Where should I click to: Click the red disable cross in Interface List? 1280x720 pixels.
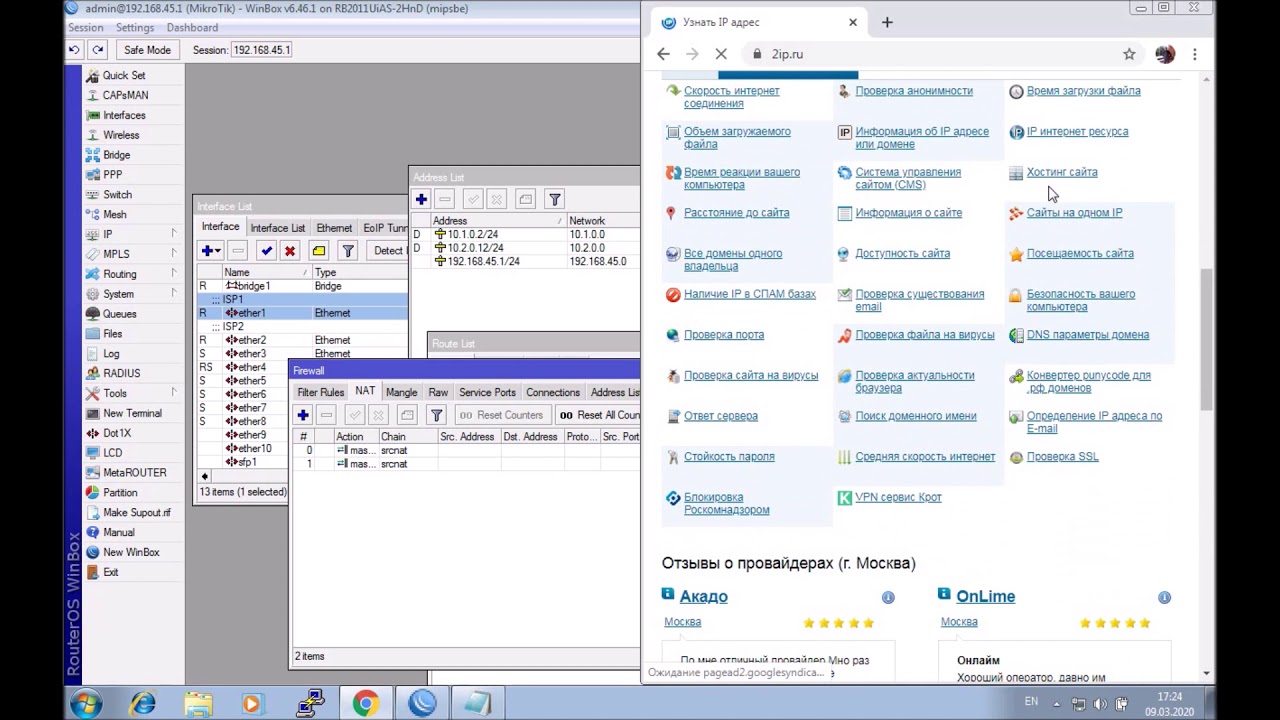pyautogui.click(x=290, y=251)
